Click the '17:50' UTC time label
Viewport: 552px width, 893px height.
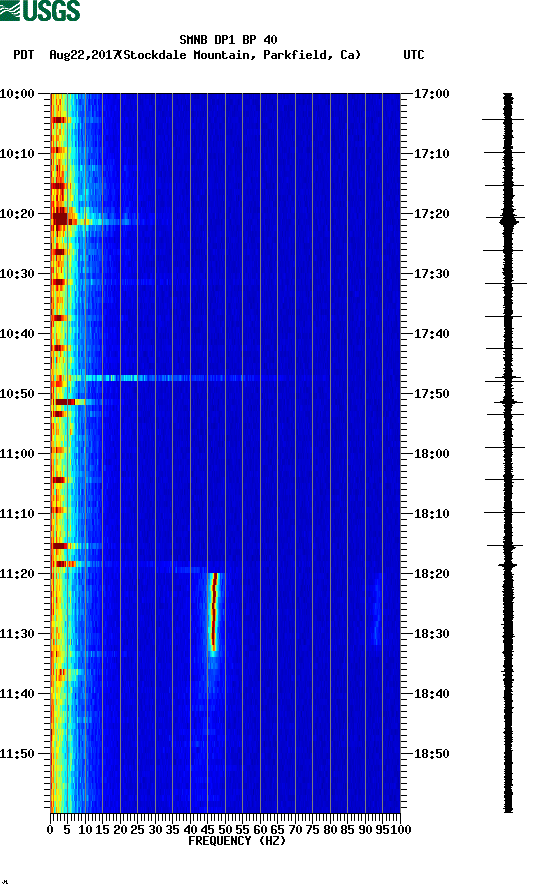coord(431,394)
